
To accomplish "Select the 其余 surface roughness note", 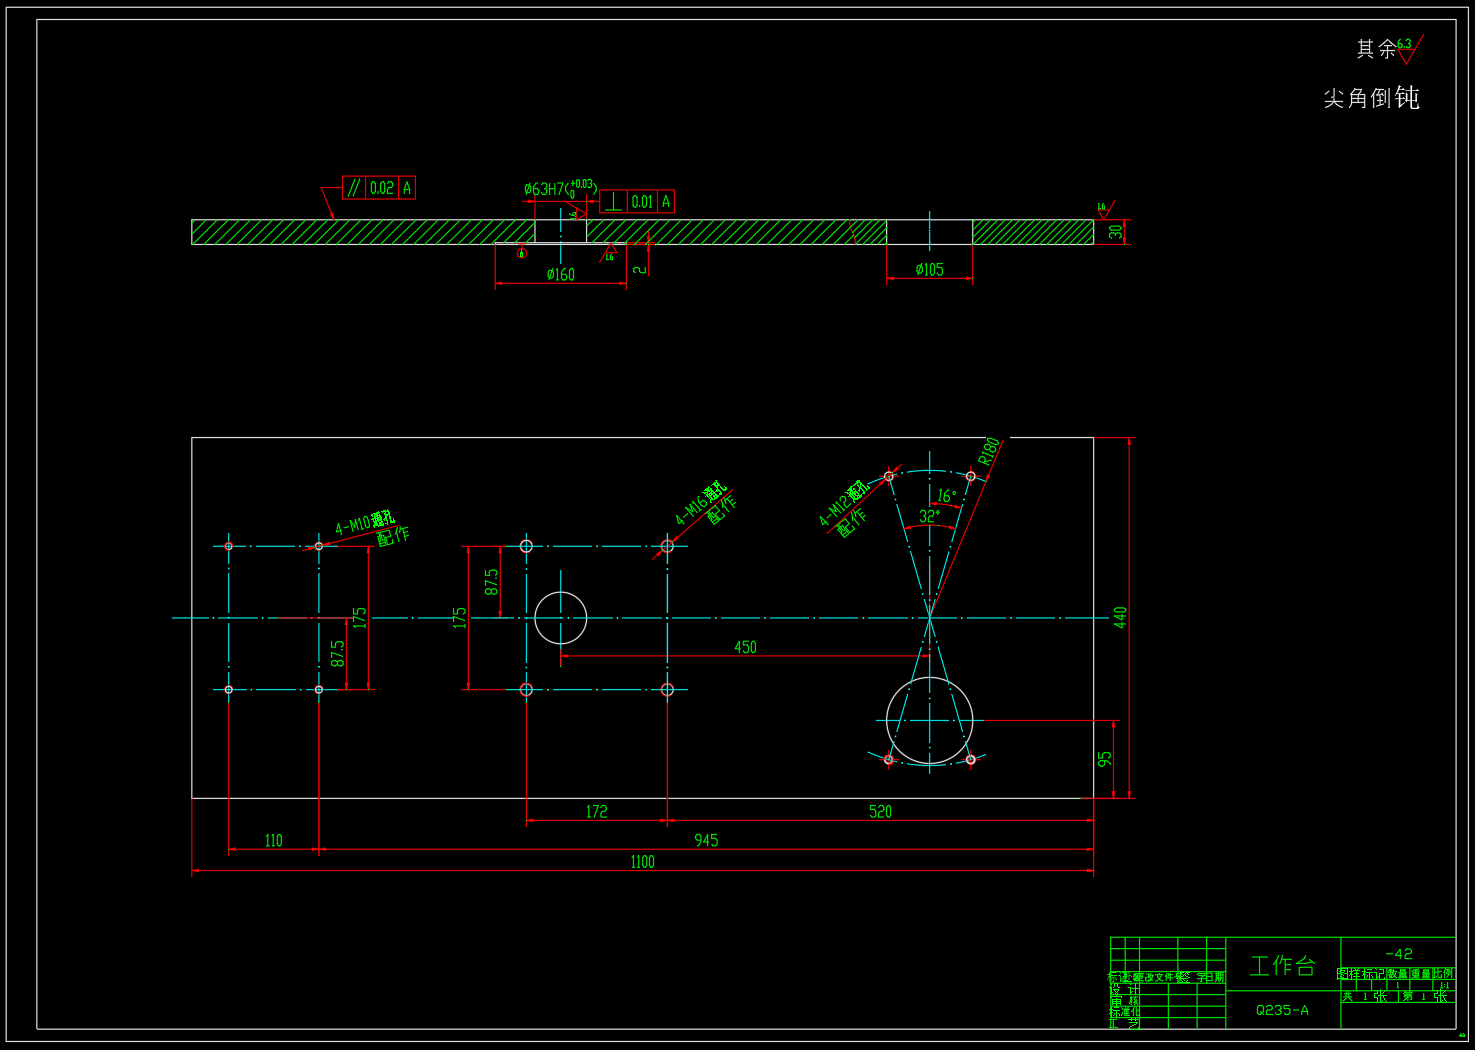I will 1390,48.
